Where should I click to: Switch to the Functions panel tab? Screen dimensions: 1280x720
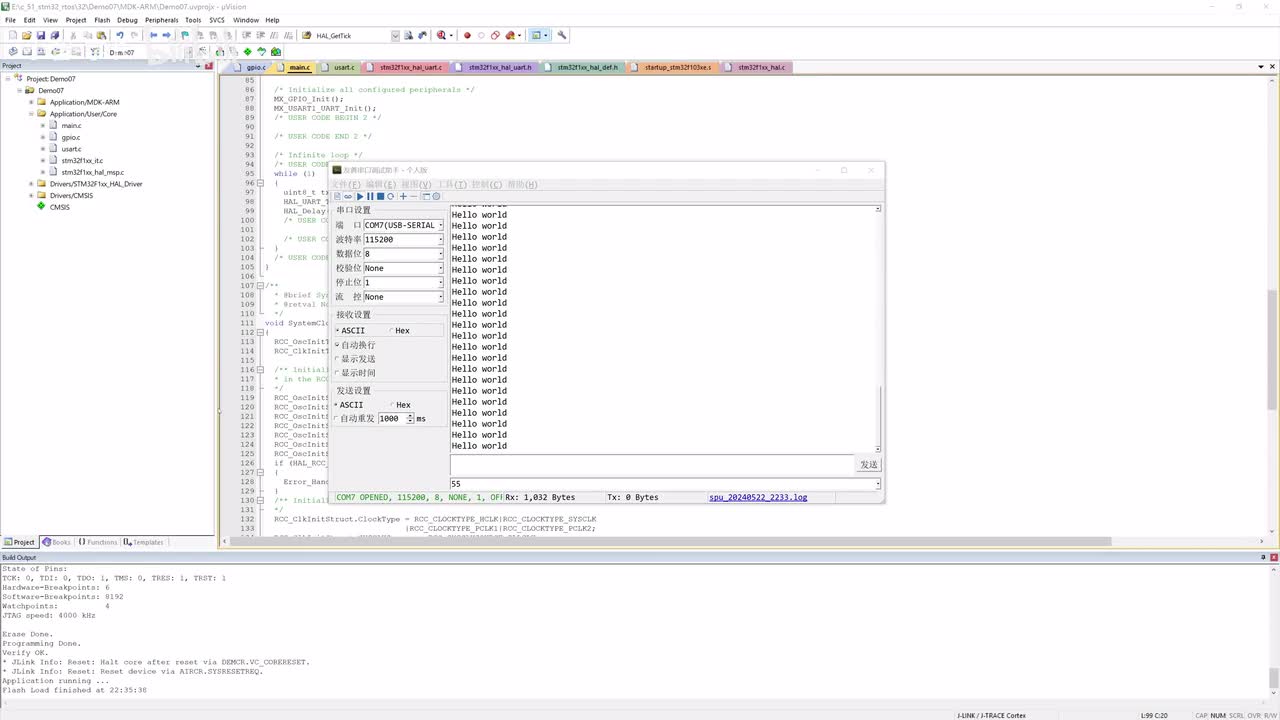(98, 542)
